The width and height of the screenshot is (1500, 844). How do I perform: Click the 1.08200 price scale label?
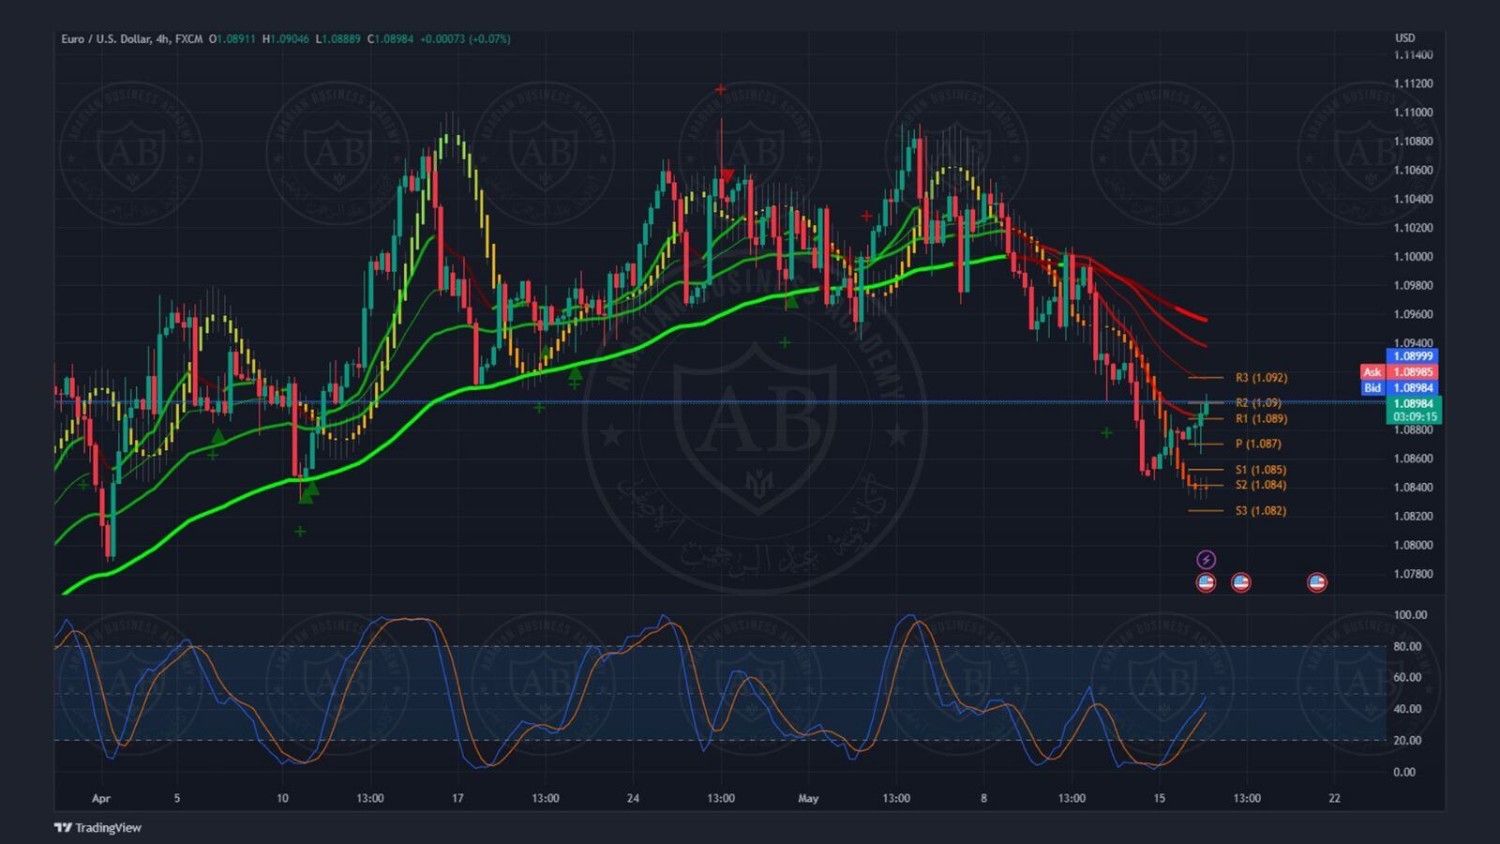click(1413, 516)
